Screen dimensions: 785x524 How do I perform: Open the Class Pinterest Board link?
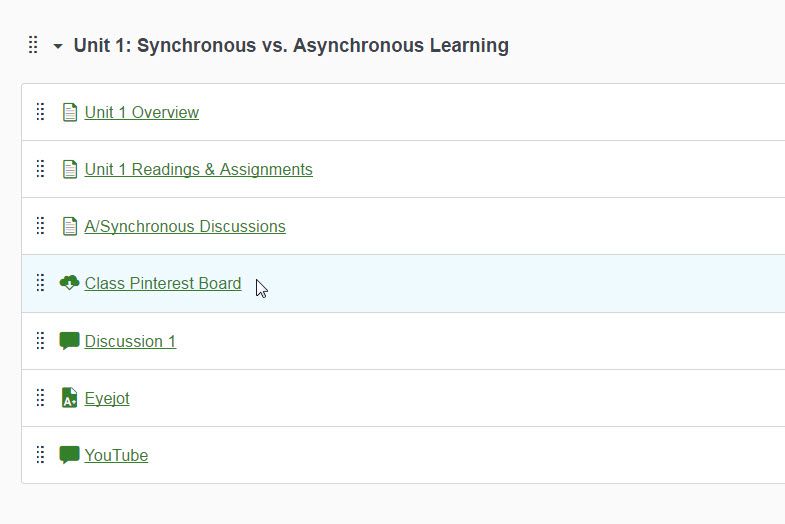pyautogui.click(x=163, y=283)
